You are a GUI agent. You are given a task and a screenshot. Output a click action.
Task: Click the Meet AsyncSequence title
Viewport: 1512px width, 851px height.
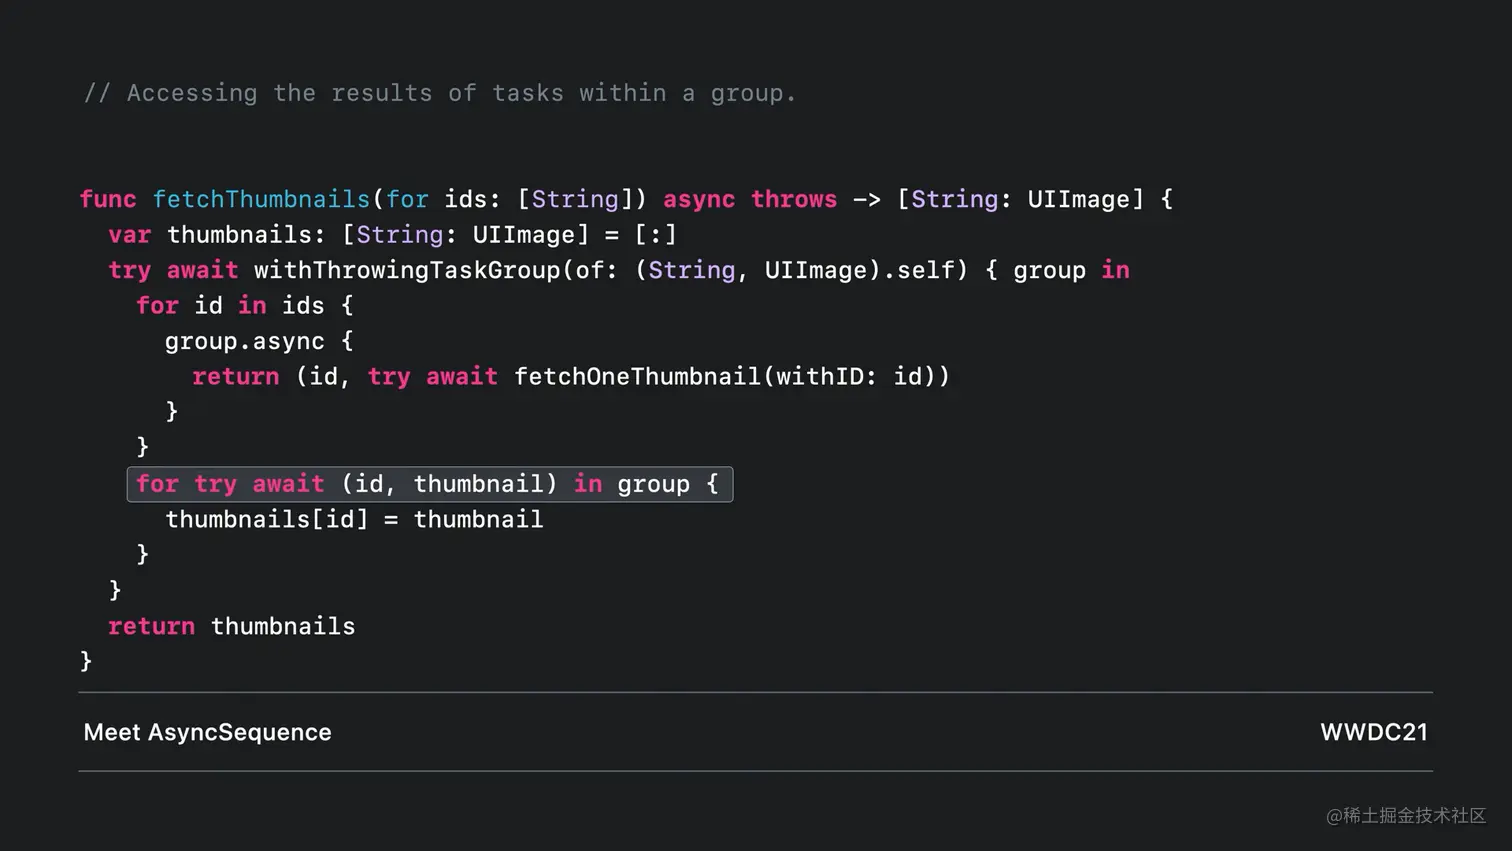207,732
